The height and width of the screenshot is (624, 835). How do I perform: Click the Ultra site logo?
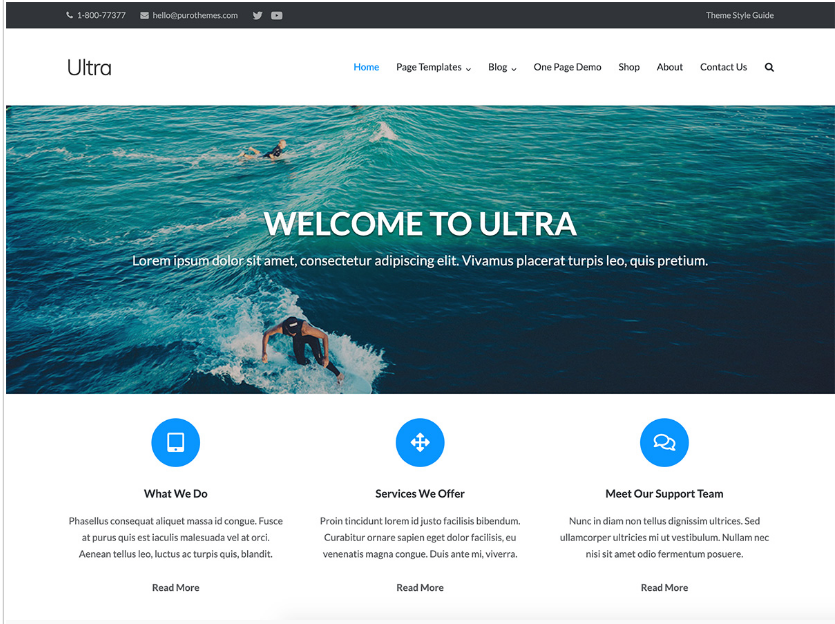(x=89, y=68)
